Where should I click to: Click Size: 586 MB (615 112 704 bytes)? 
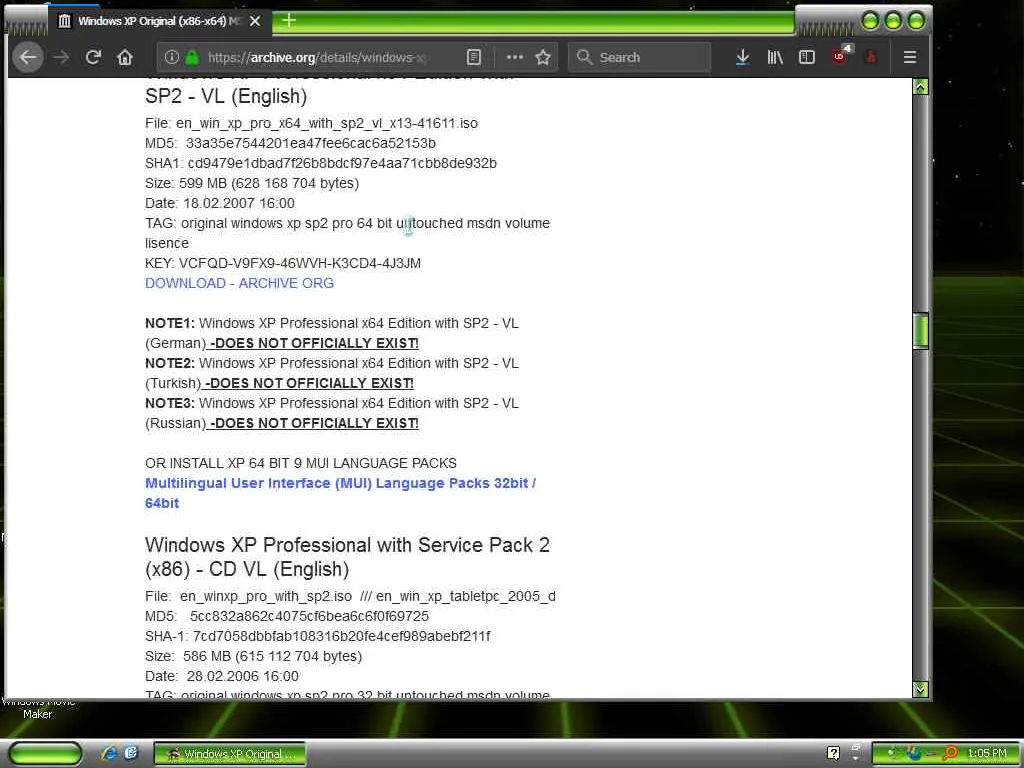point(253,656)
